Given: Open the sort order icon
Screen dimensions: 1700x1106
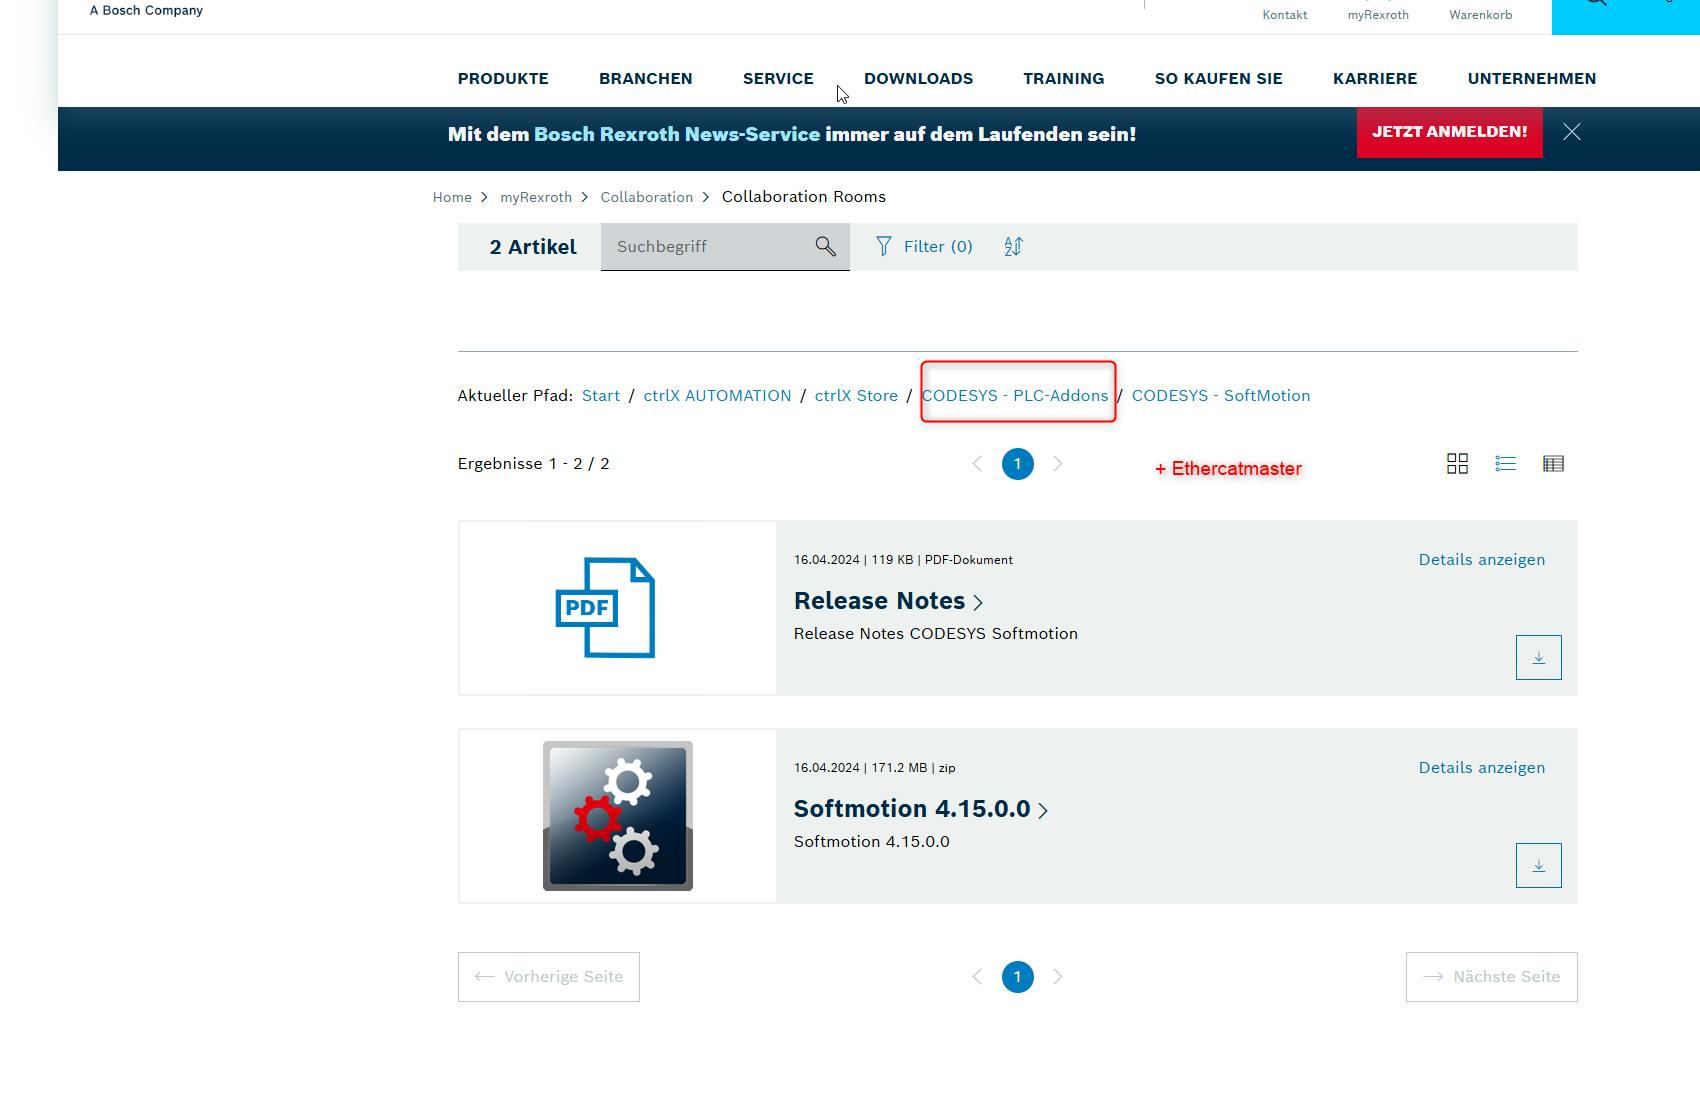Looking at the screenshot, I should [1013, 246].
